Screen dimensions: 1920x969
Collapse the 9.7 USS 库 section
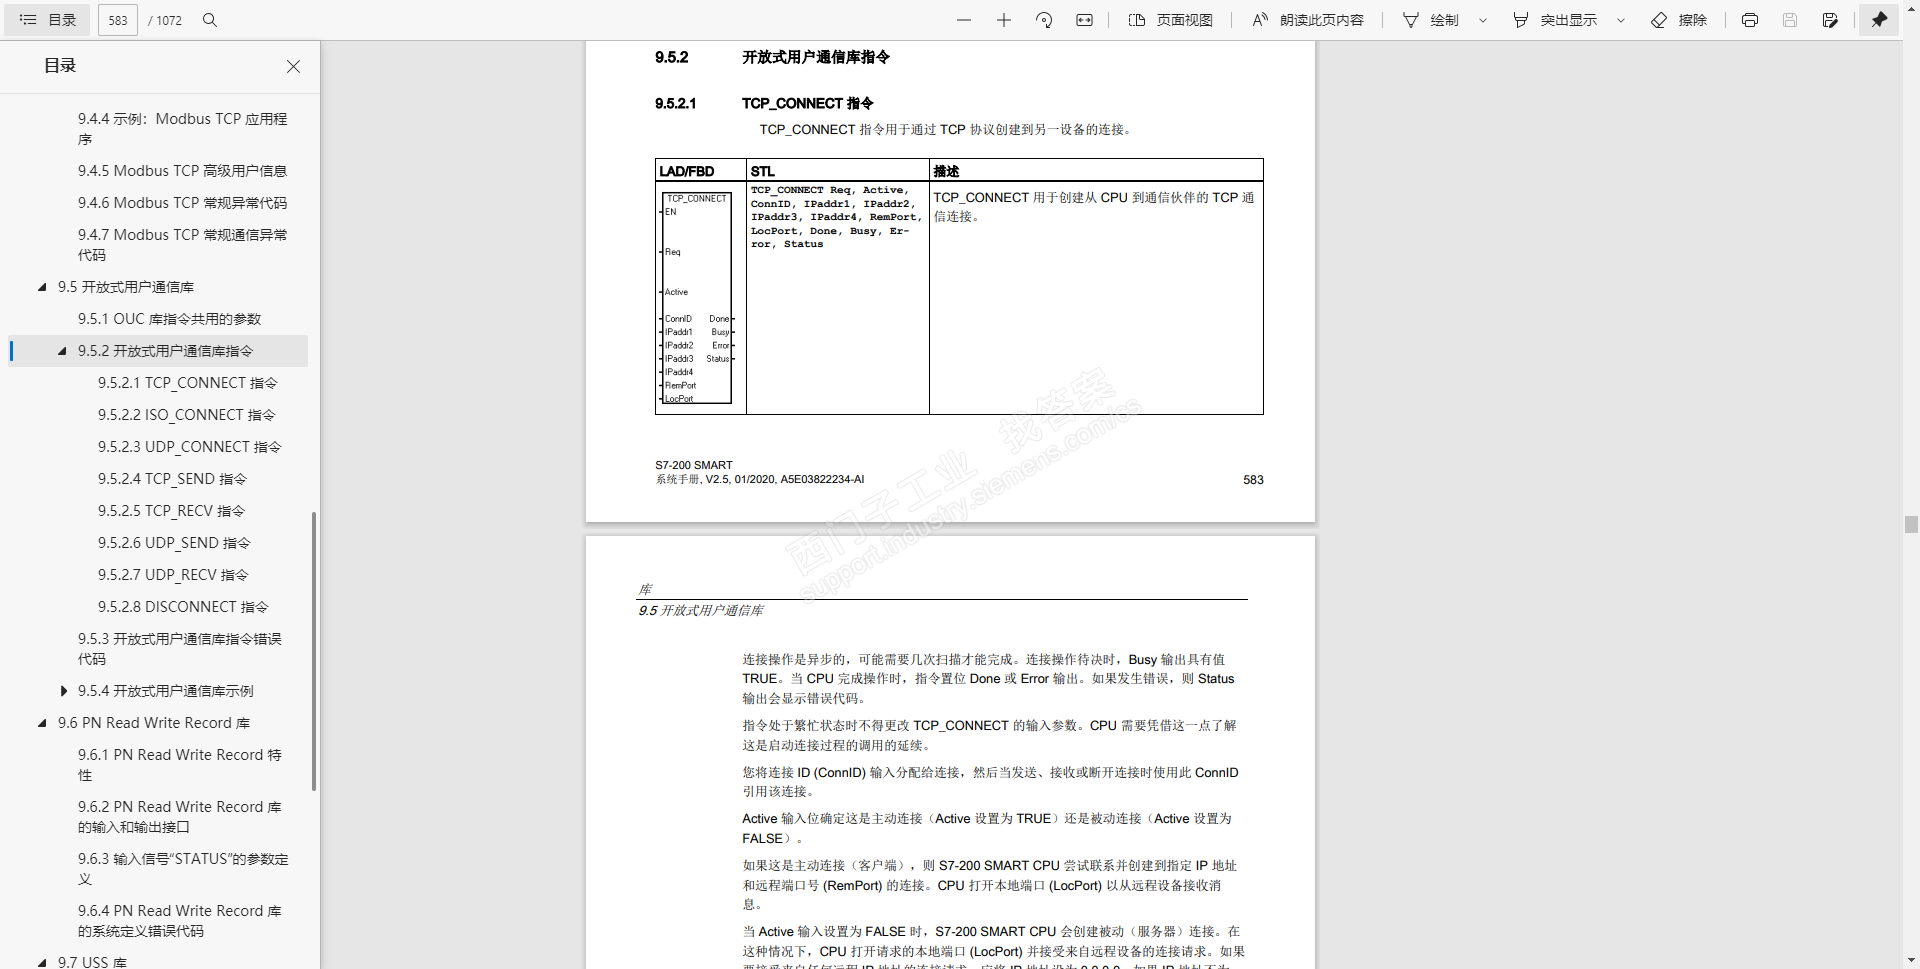pyautogui.click(x=42, y=962)
